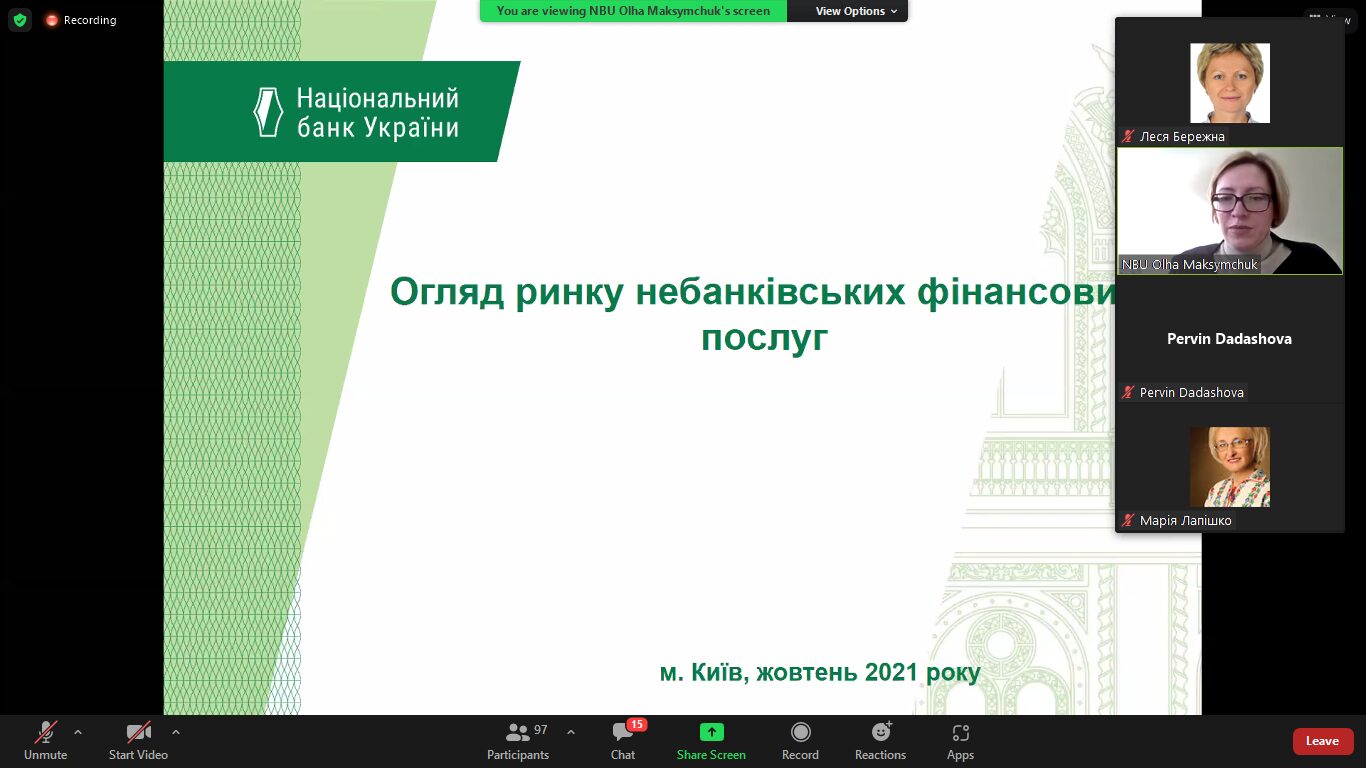
Task: Click the Record button icon
Action: click(x=800, y=732)
